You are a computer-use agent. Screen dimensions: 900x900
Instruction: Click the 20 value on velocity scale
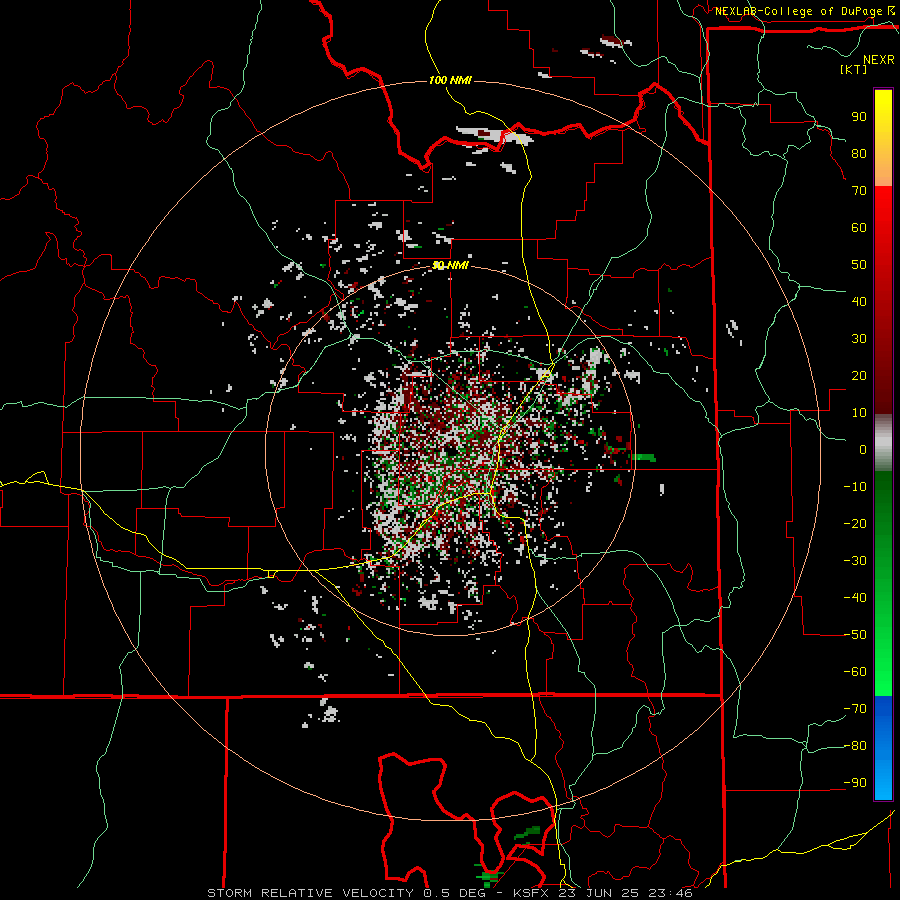pyautogui.click(x=859, y=376)
